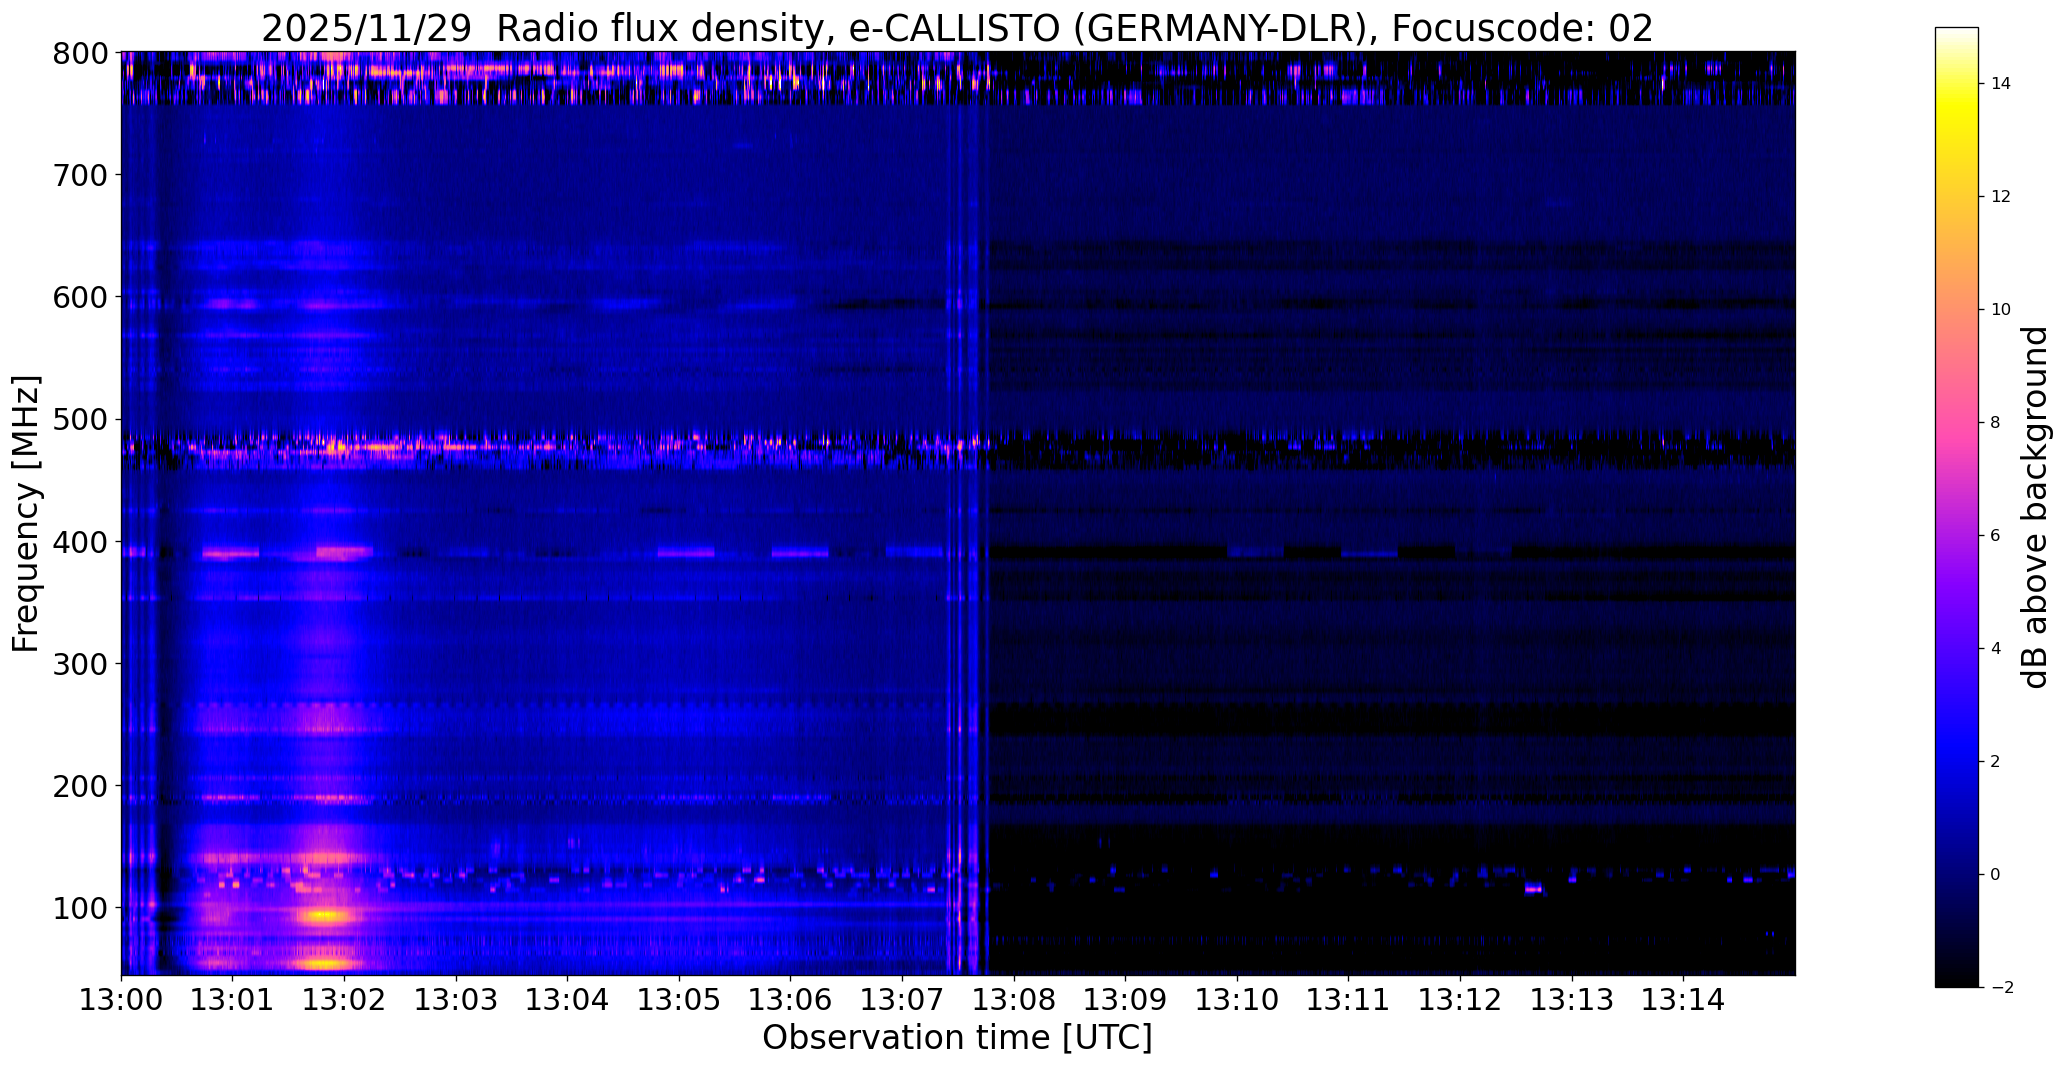The width and height of the screenshot is (2066, 1067).
Task: Click the colorbar tick label 2
Action: (1996, 762)
